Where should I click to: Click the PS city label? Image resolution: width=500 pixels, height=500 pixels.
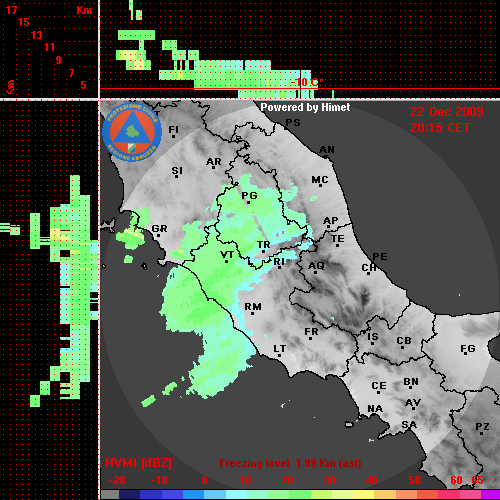pyautogui.click(x=293, y=123)
